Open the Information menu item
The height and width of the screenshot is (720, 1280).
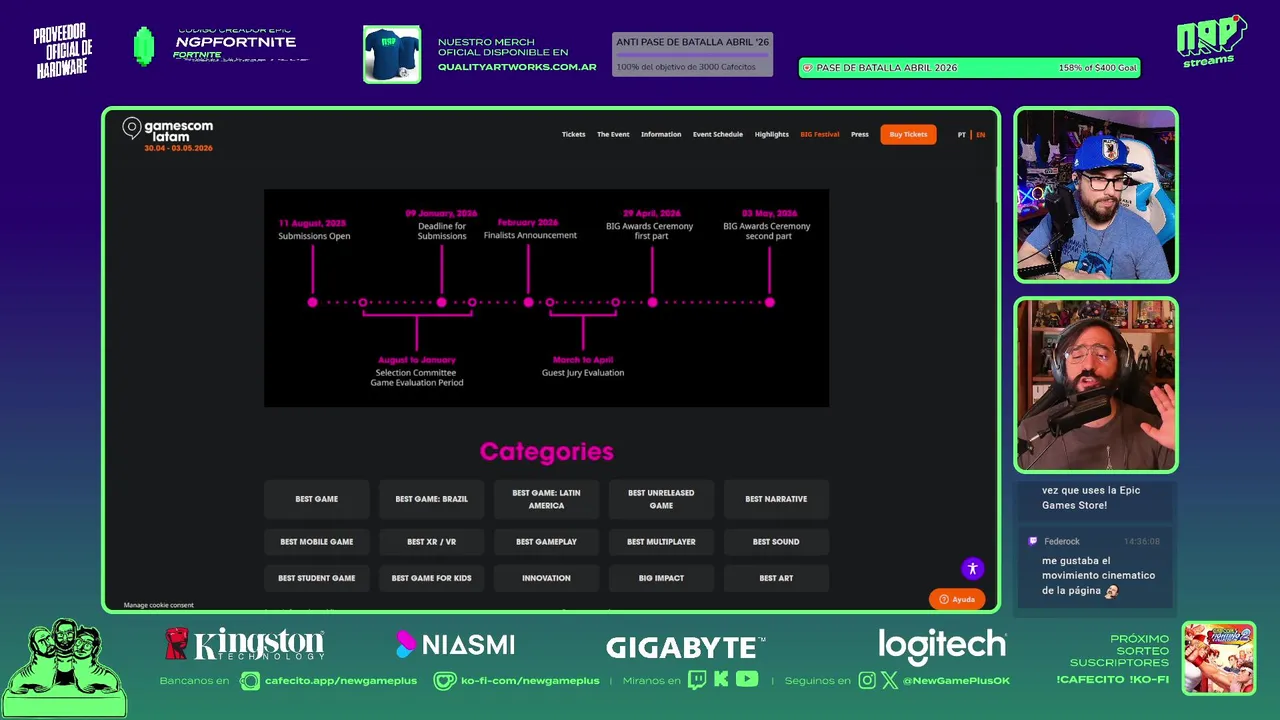coord(661,134)
